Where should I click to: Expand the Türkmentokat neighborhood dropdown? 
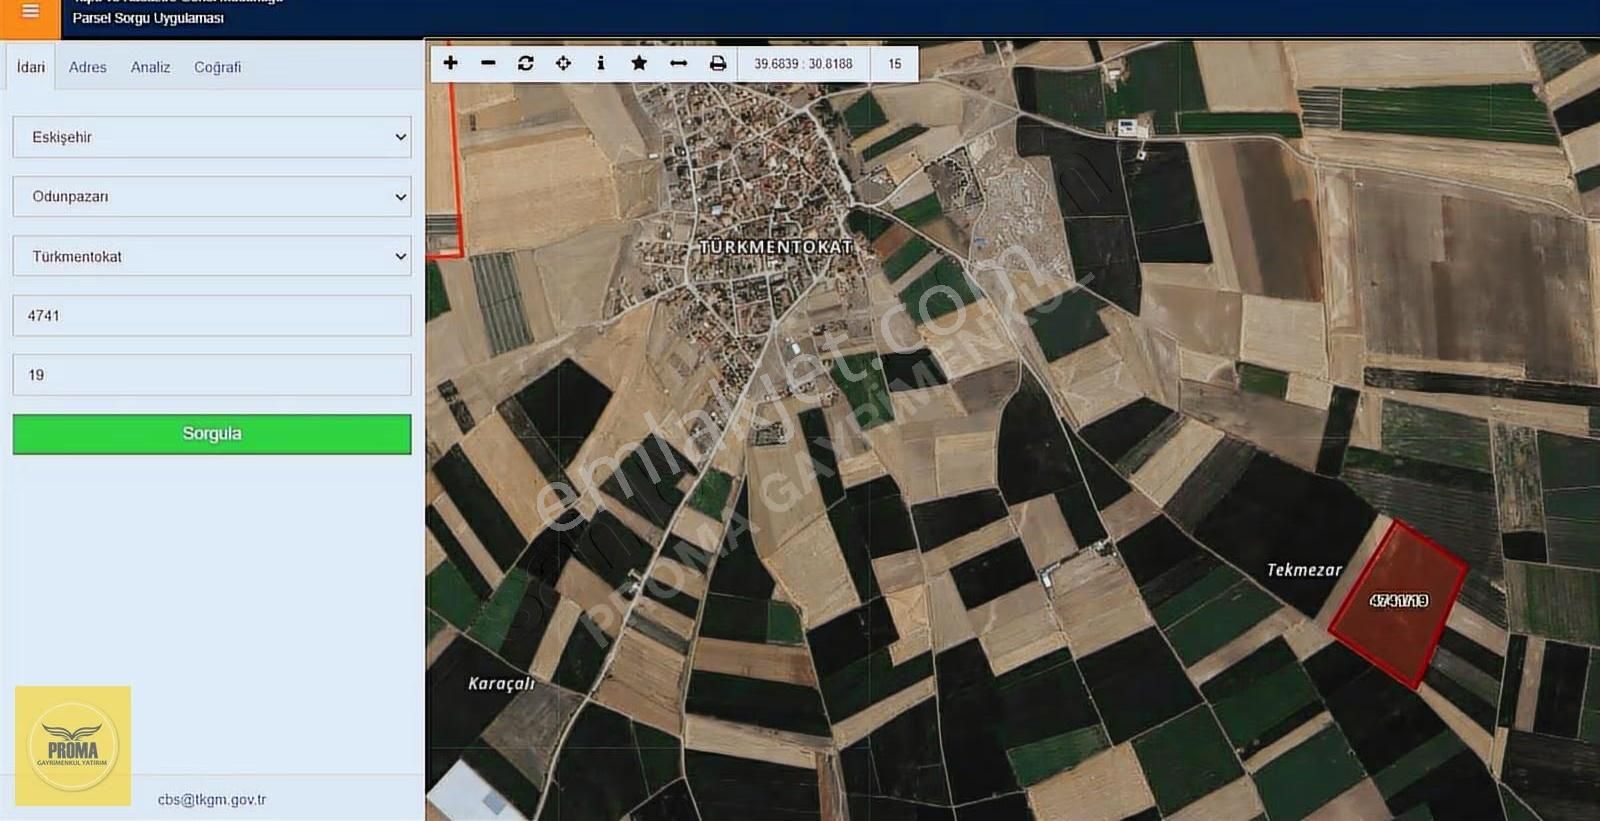[211, 257]
